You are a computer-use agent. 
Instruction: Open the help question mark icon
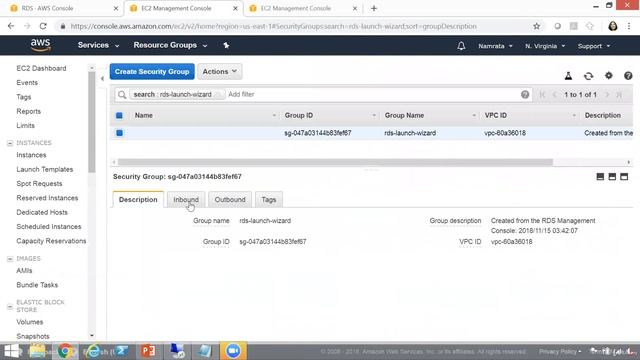[x=628, y=76]
